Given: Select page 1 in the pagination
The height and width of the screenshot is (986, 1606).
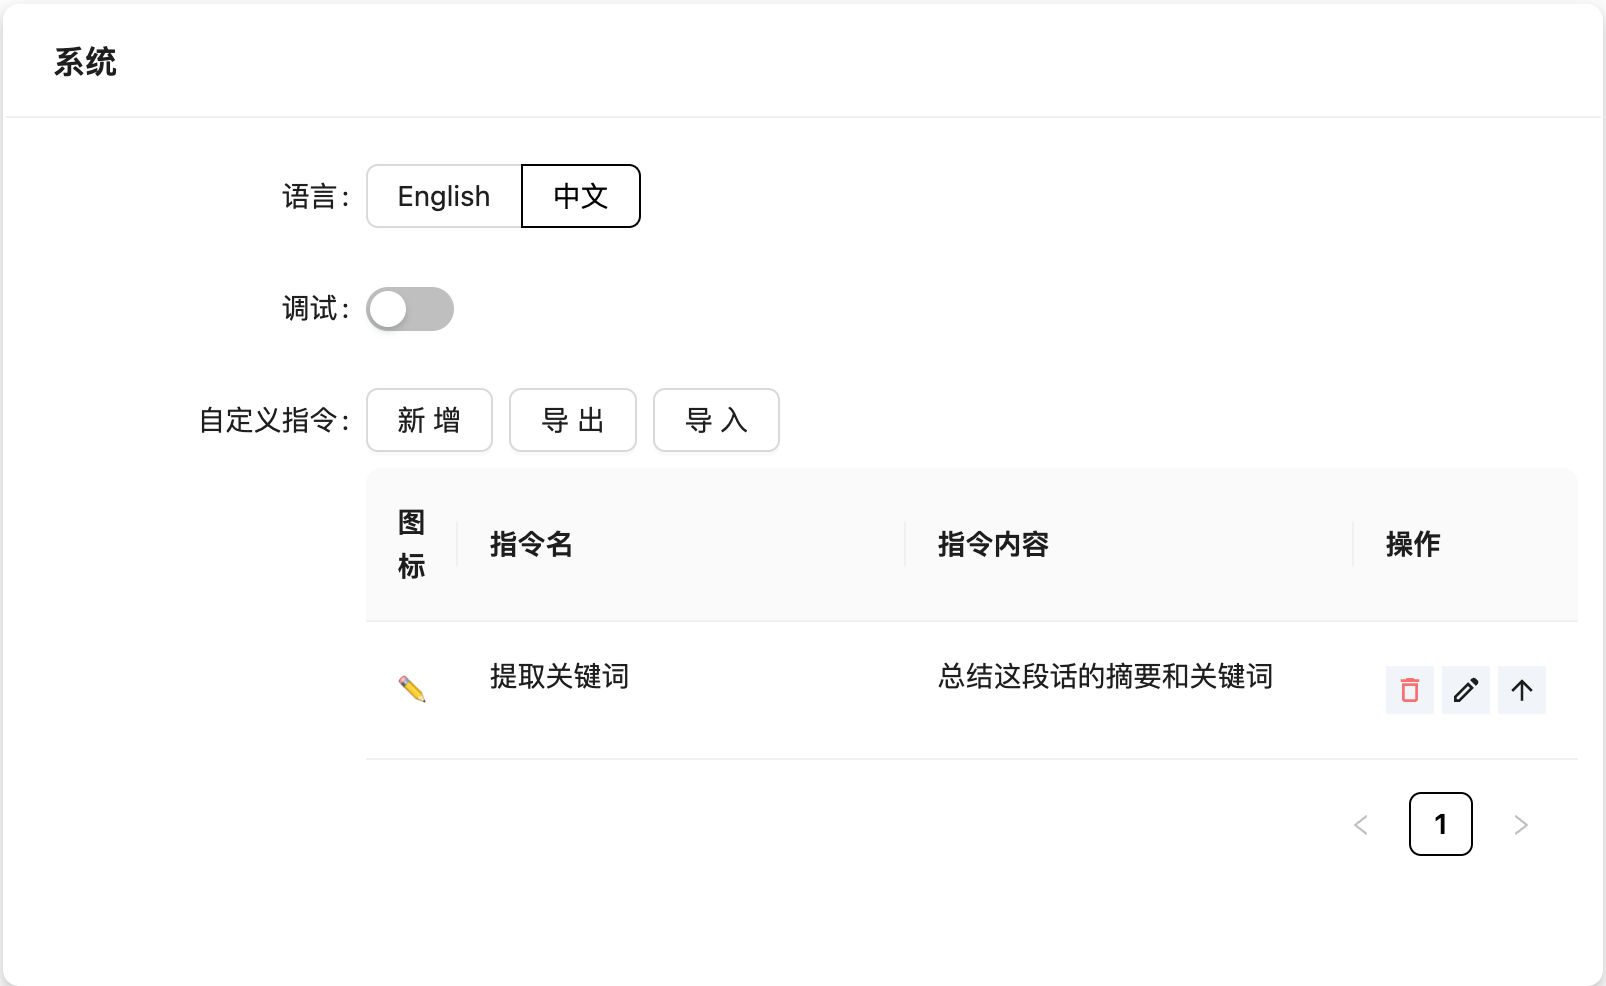Looking at the screenshot, I should coord(1440,824).
